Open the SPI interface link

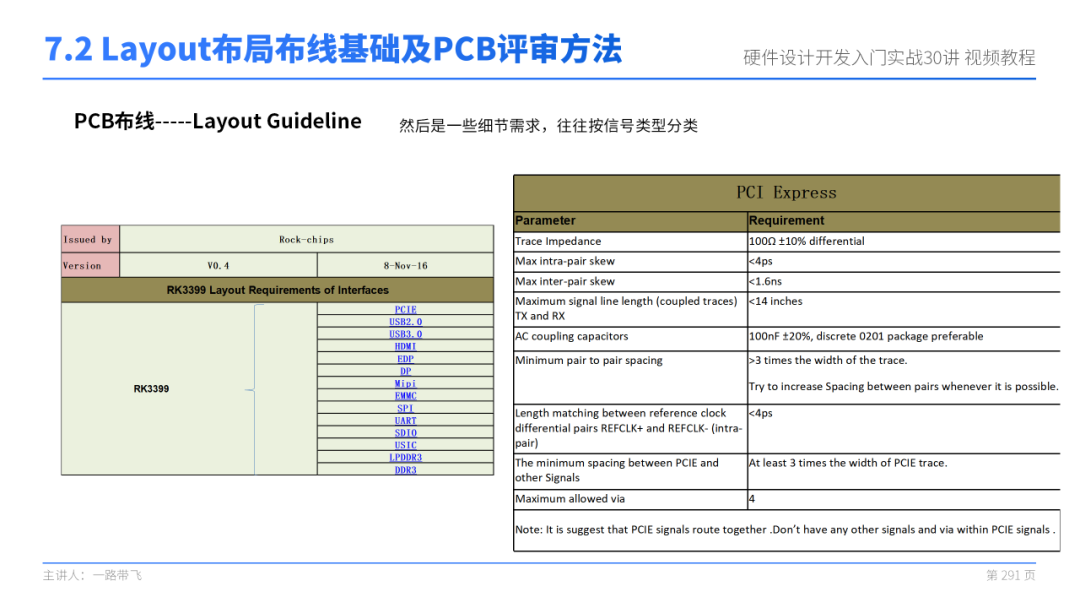click(405, 409)
